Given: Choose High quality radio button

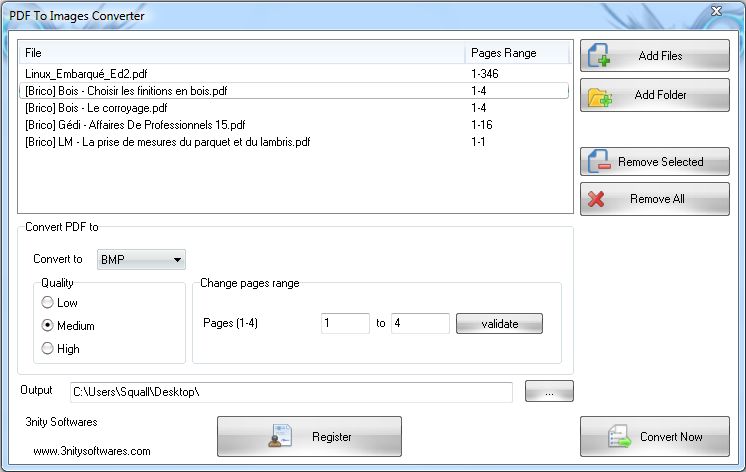Looking at the screenshot, I should pos(47,348).
